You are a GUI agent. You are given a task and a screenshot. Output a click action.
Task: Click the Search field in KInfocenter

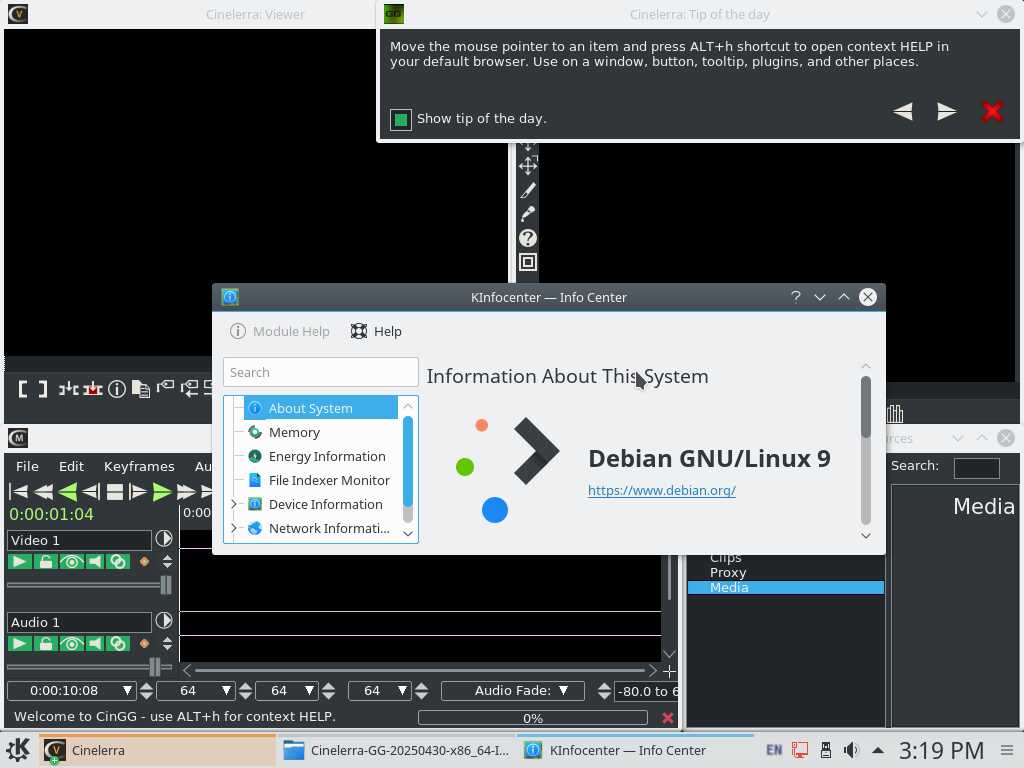click(x=320, y=372)
